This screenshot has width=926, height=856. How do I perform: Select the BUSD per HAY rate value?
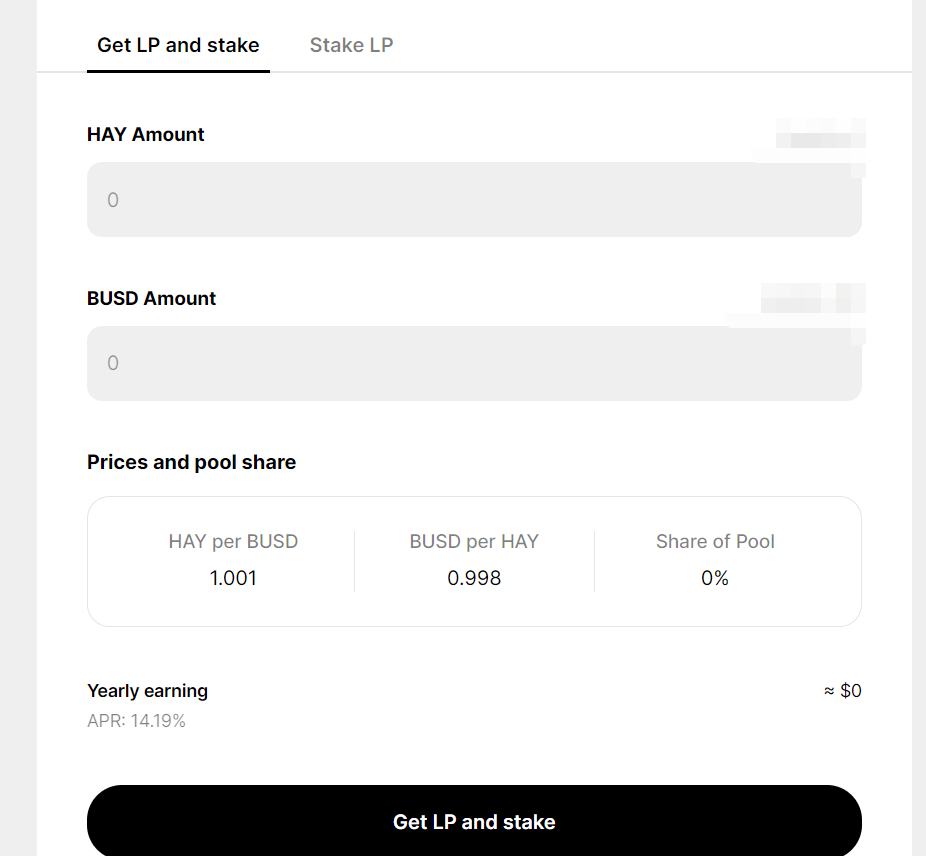coord(474,577)
